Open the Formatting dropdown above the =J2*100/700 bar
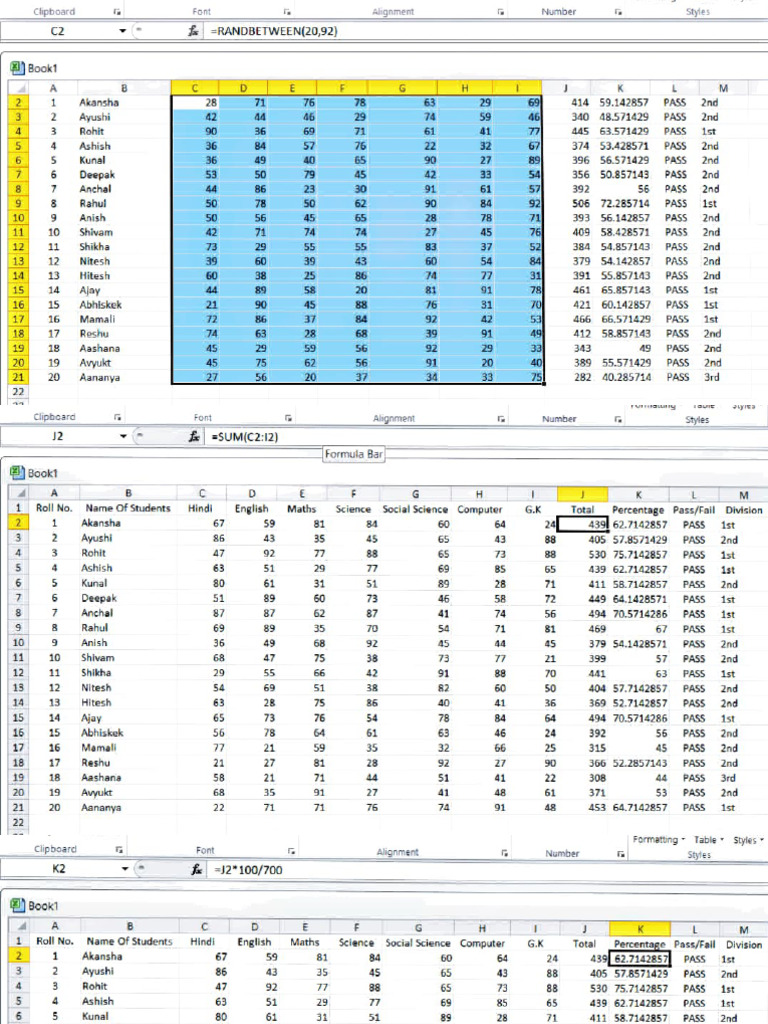The height and width of the screenshot is (1024, 768). pyautogui.click(x=658, y=839)
